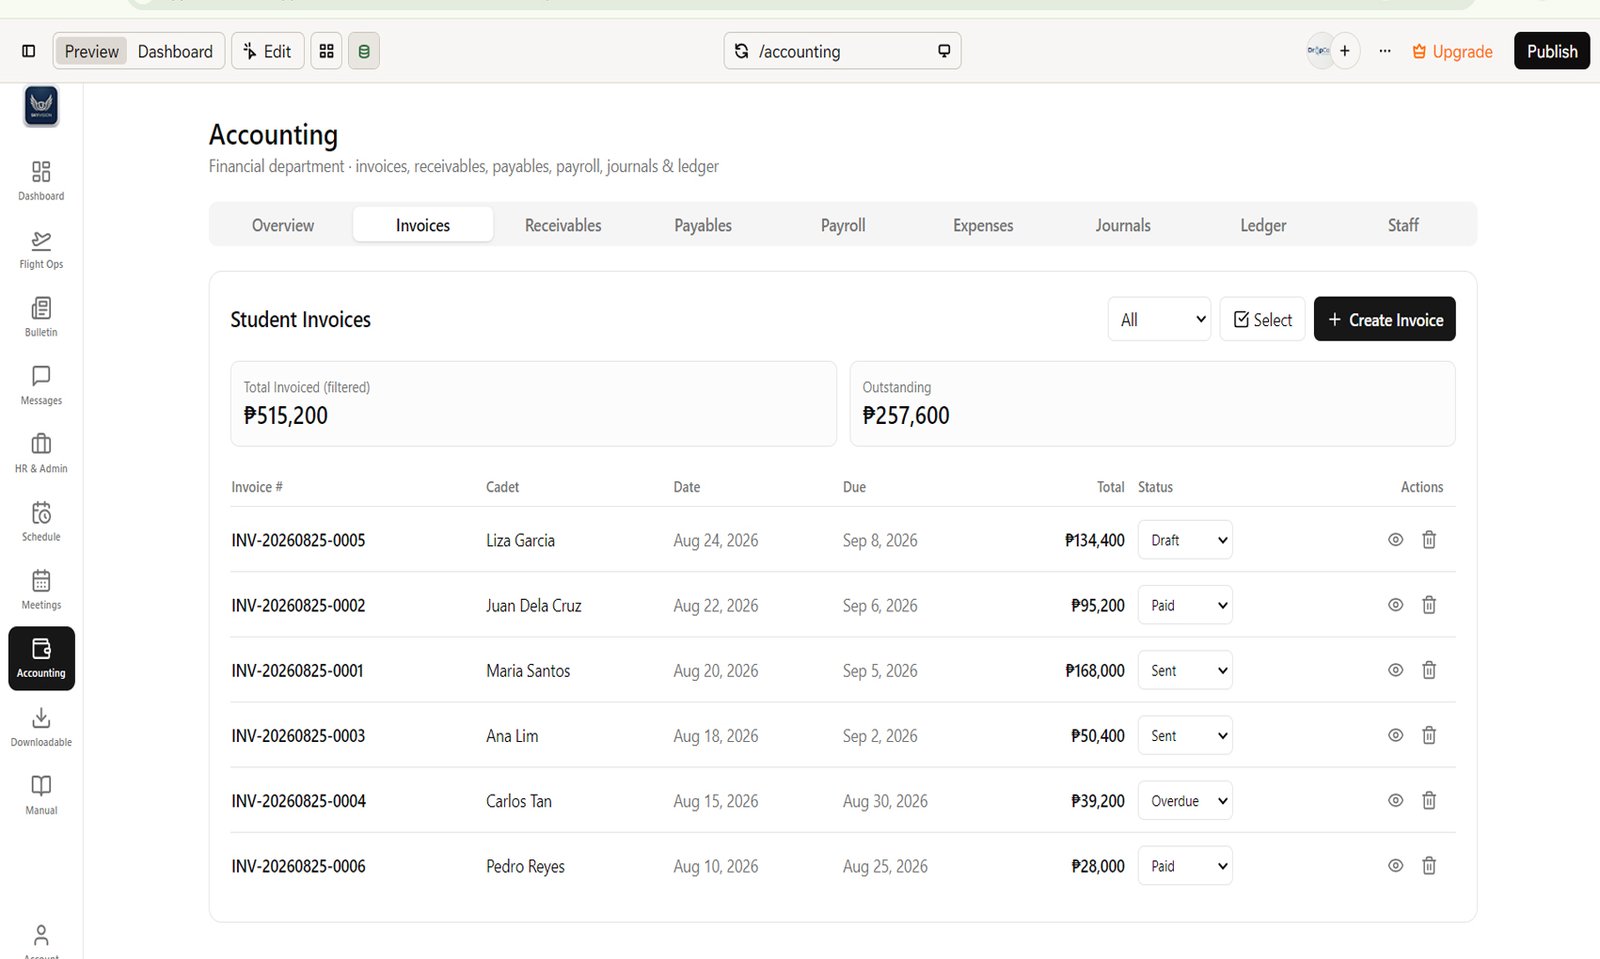Switch to the Expenses tab

pyautogui.click(x=983, y=225)
